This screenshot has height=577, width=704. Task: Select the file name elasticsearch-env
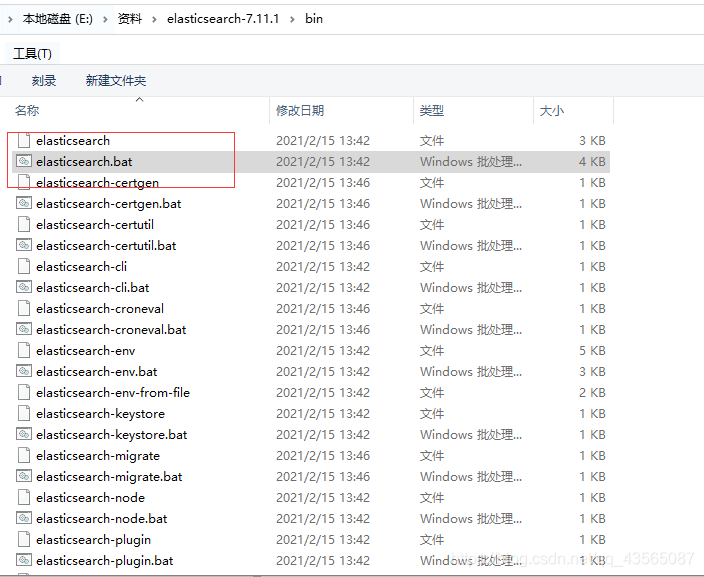[x=86, y=351]
